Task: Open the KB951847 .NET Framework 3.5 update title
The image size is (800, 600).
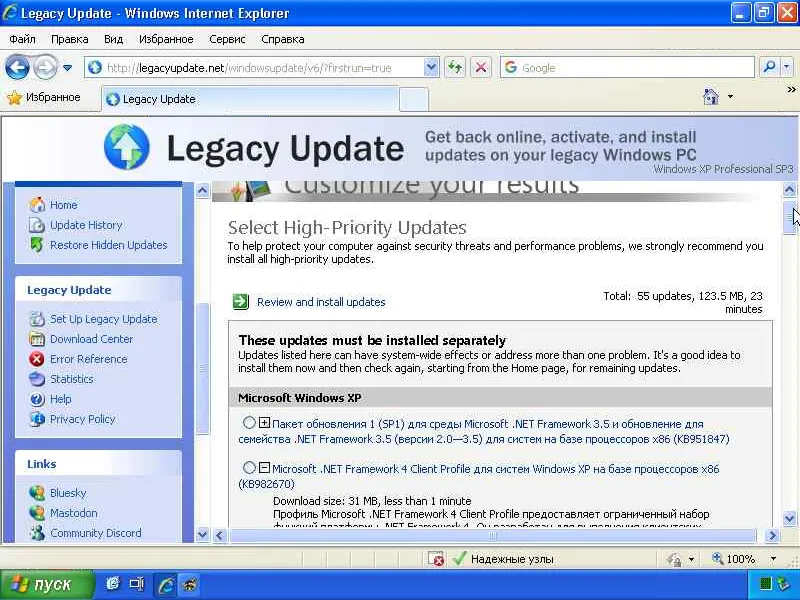Action: (484, 432)
